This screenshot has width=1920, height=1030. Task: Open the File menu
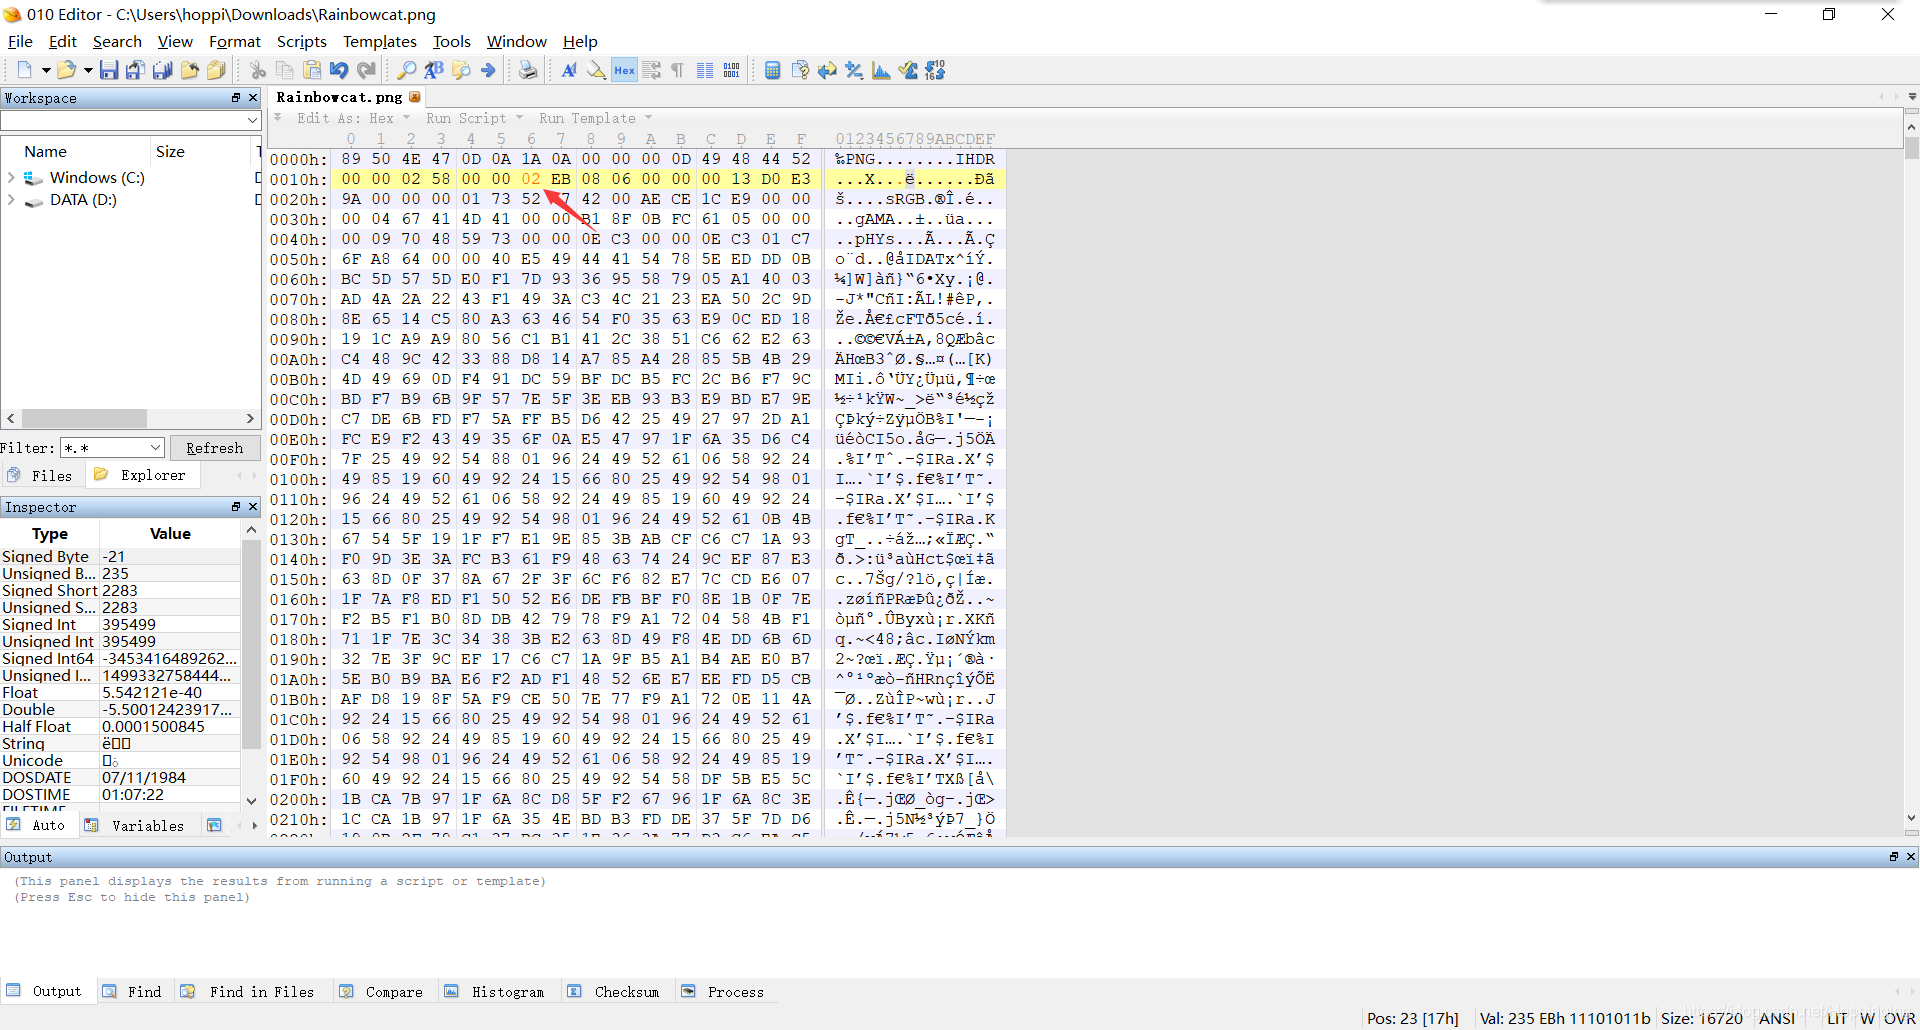click(20, 41)
